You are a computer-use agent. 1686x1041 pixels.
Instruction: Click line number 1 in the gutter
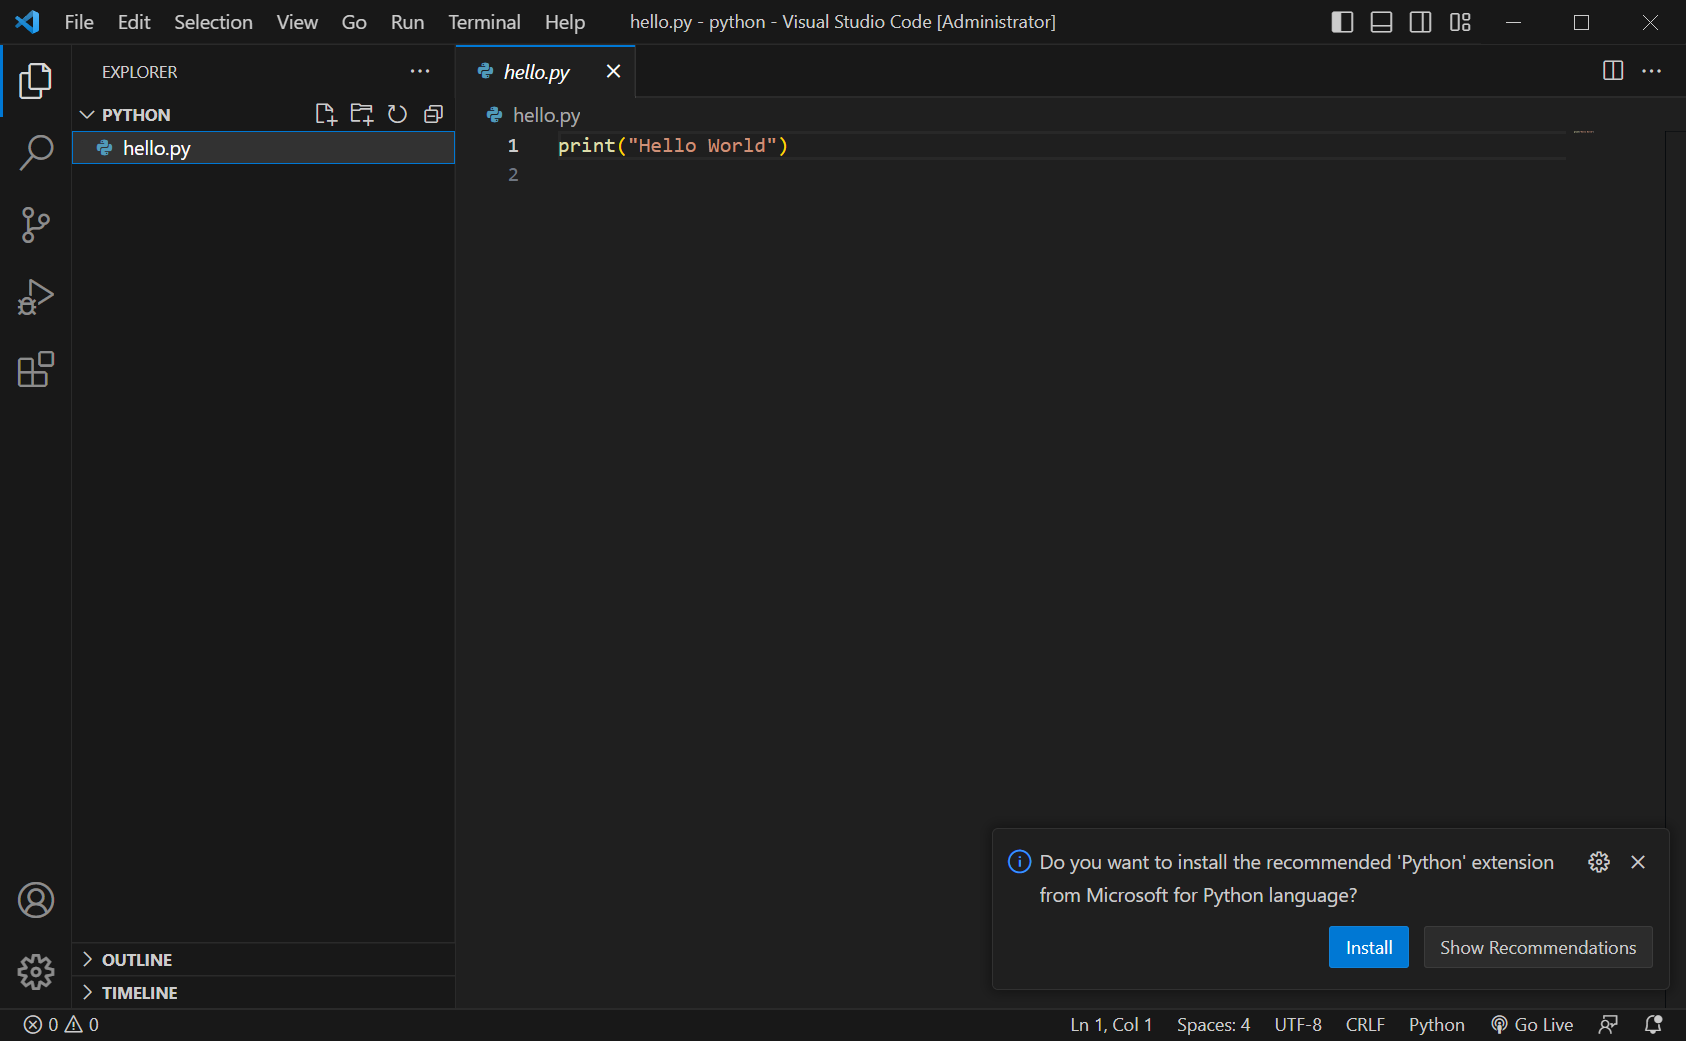[x=513, y=146]
